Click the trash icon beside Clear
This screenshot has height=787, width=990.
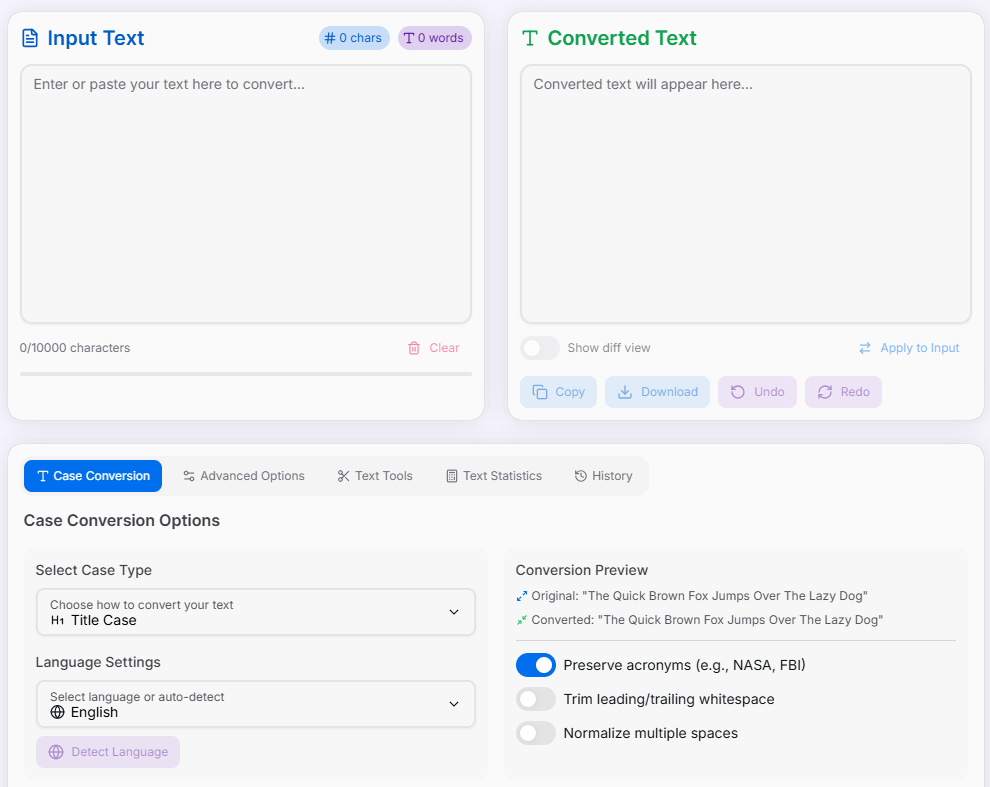click(414, 348)
